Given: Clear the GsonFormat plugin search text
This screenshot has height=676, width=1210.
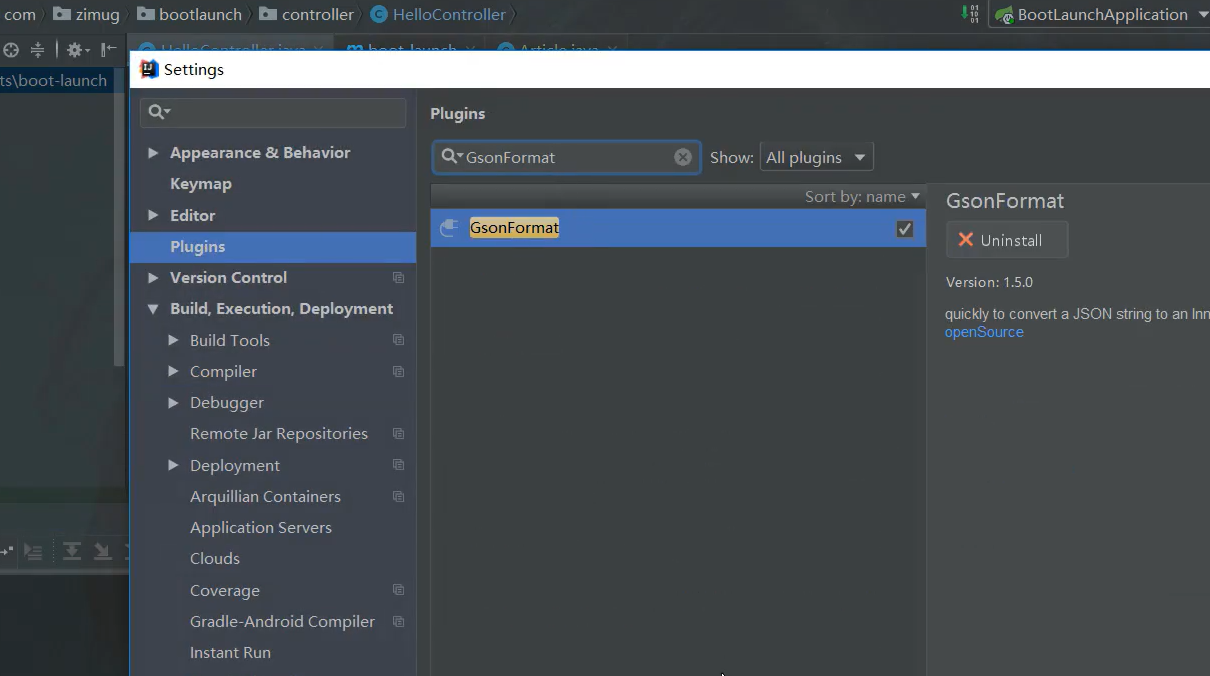Looking at the screenshot, I should pyautogui.click(x=683, y=157).
